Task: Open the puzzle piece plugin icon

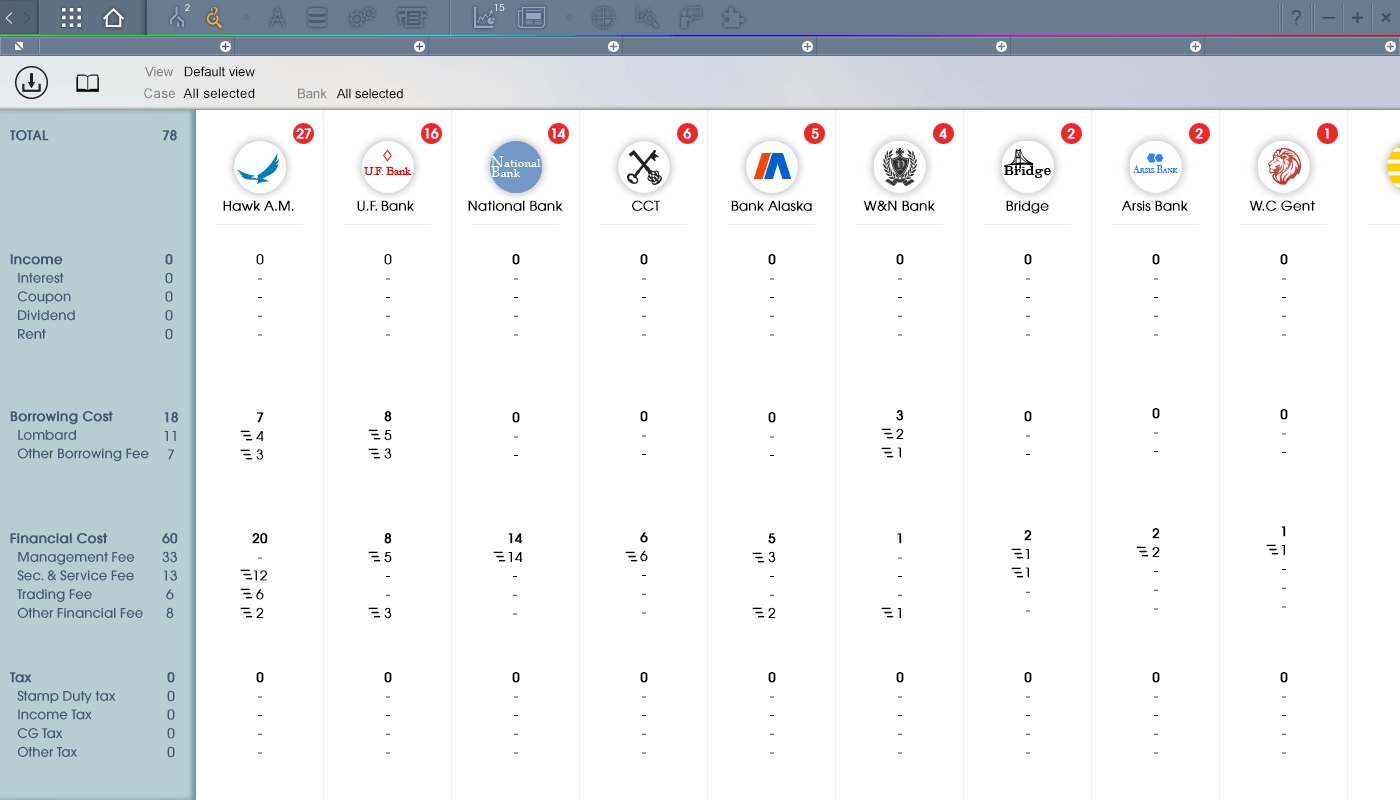Action: (x=734, y=17)
